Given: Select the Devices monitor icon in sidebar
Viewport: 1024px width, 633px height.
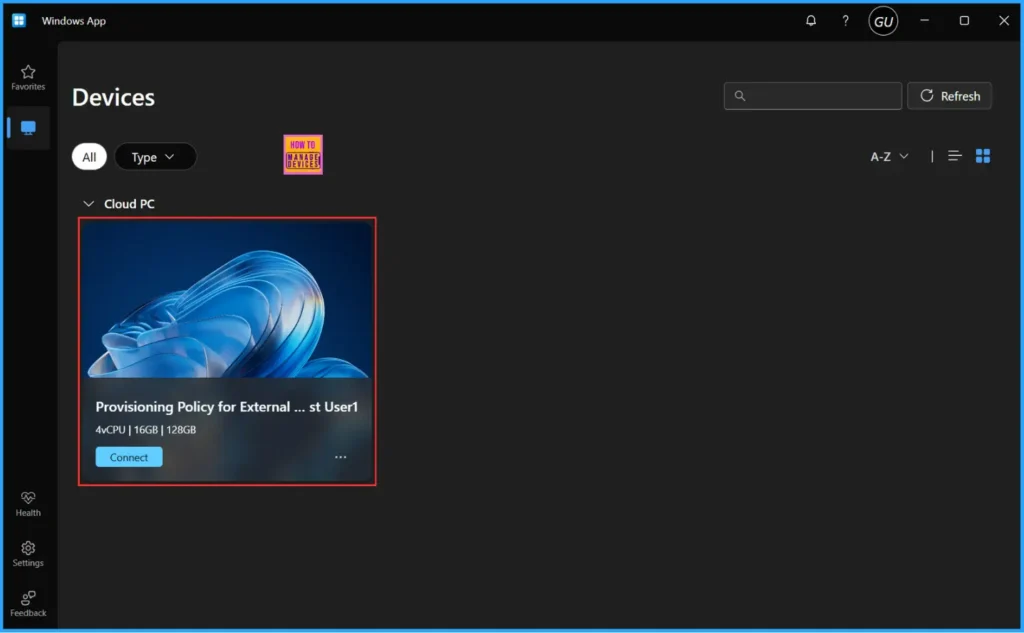Looking at the screenshot, I should [x=28, y=128].
